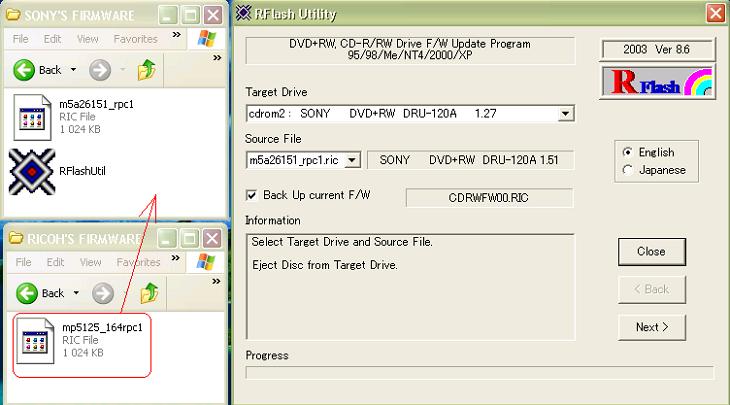
Task: Open Favorites menu in SONY'S FIRMWARE window
Action: (135, 39)
